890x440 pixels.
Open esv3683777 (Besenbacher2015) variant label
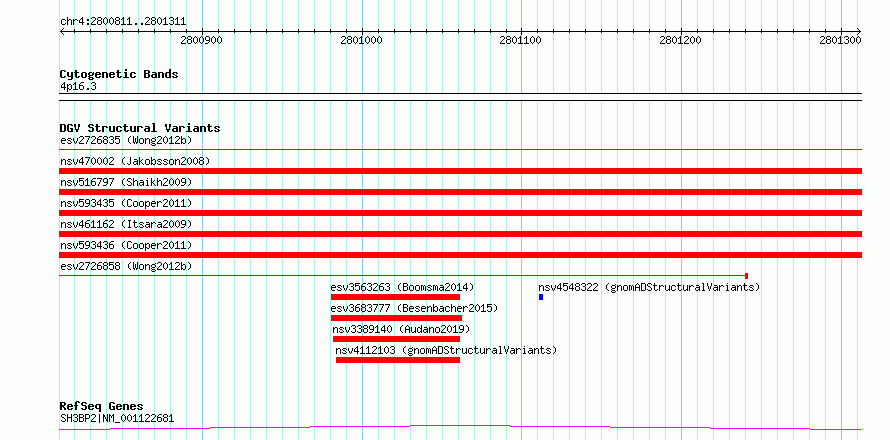pos(414,308)
